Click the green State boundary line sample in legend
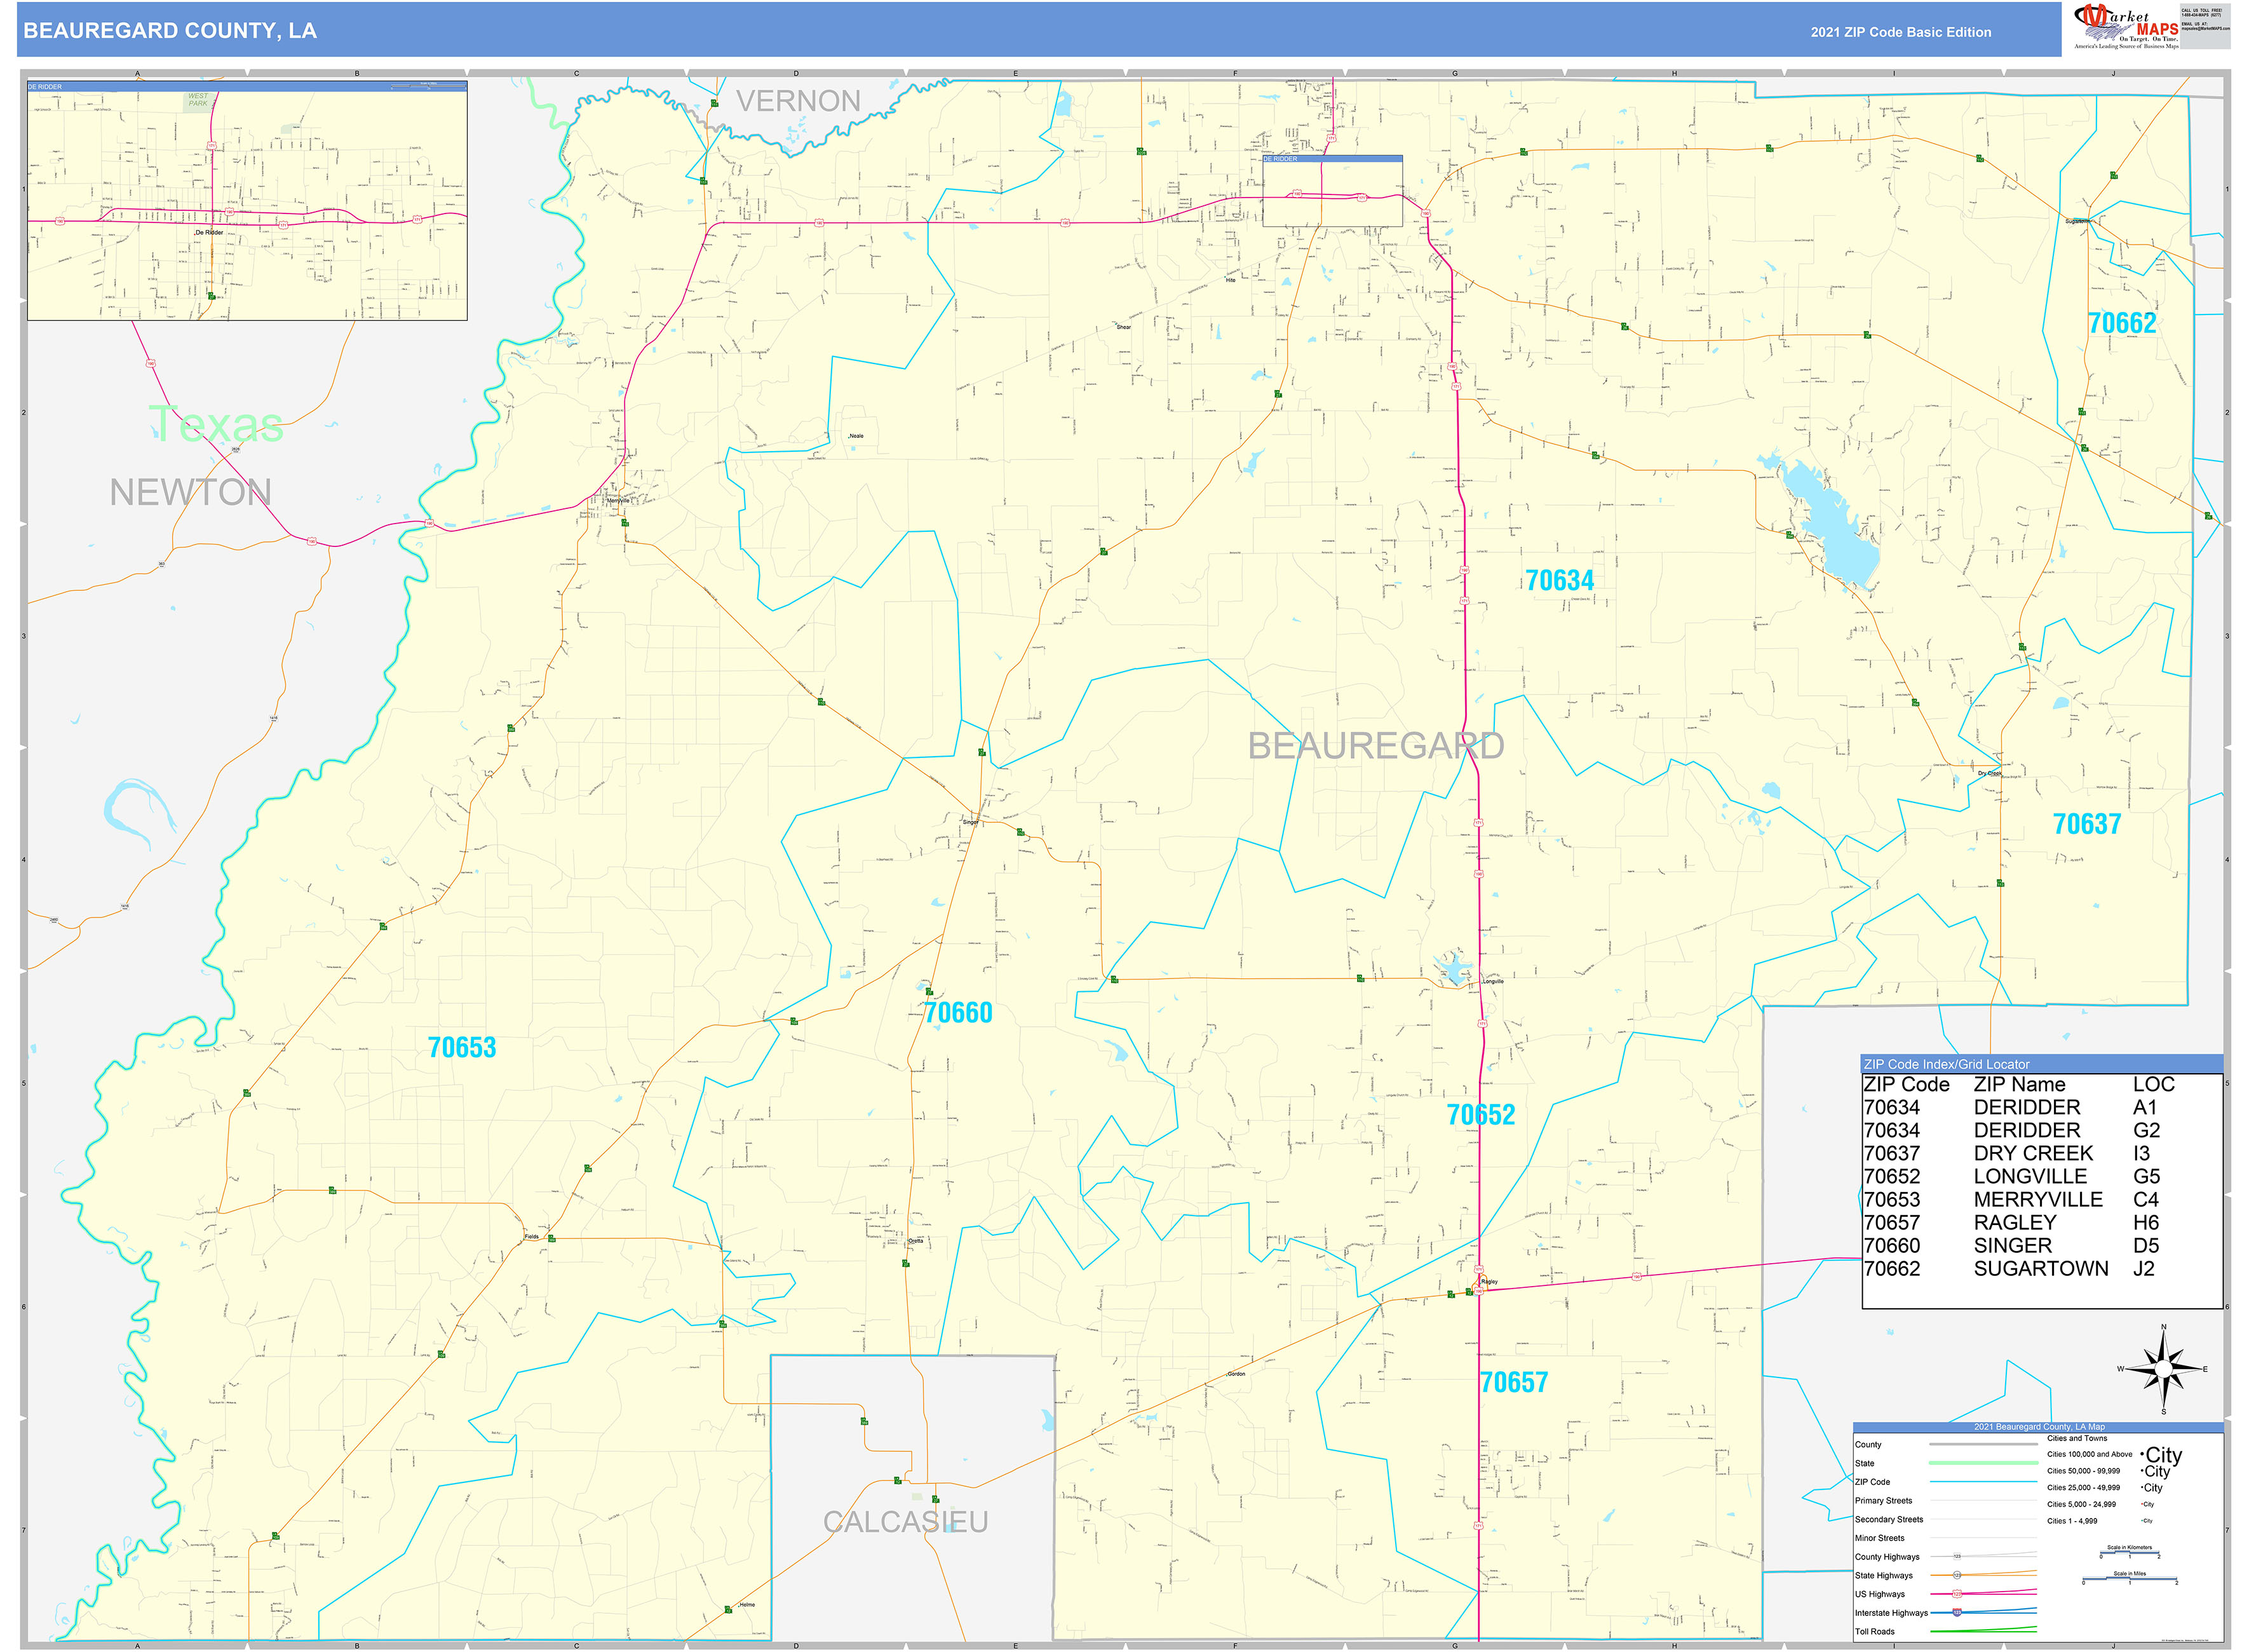This screenshot has width=2242, height=1652. [x=1983, y=1463]
